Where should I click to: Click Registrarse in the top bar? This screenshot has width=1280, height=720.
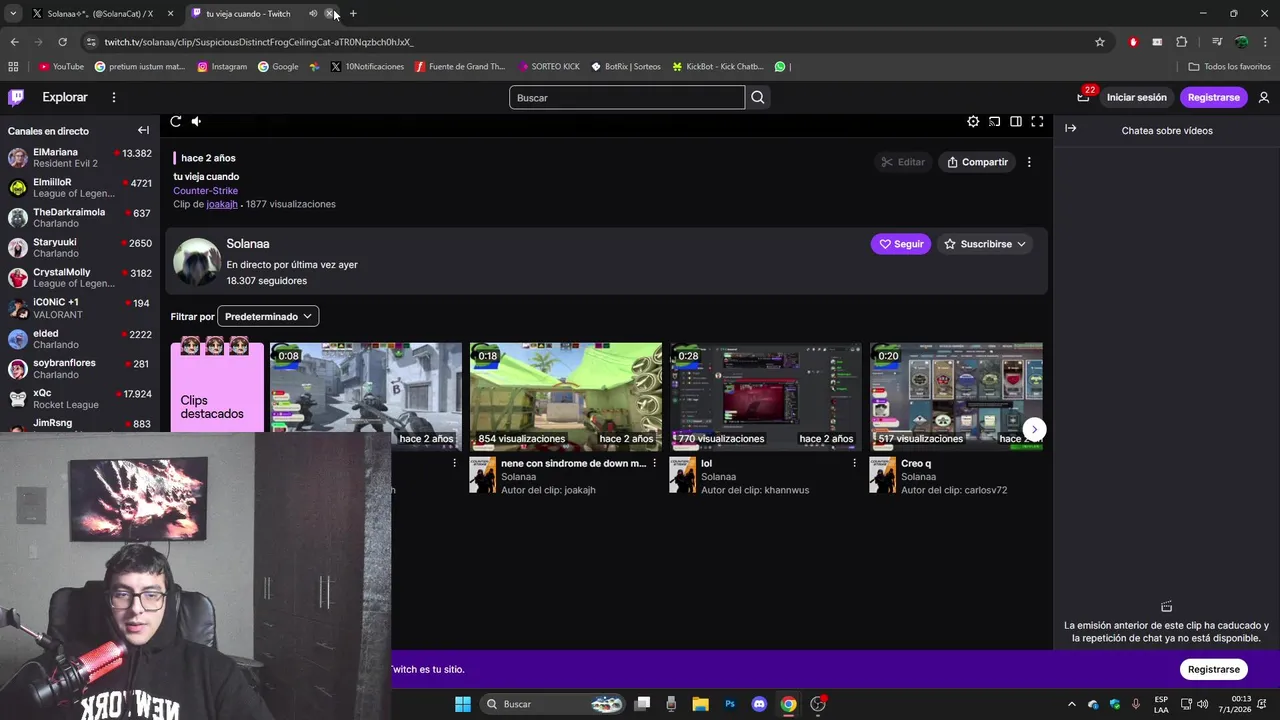pos(1213,97)
